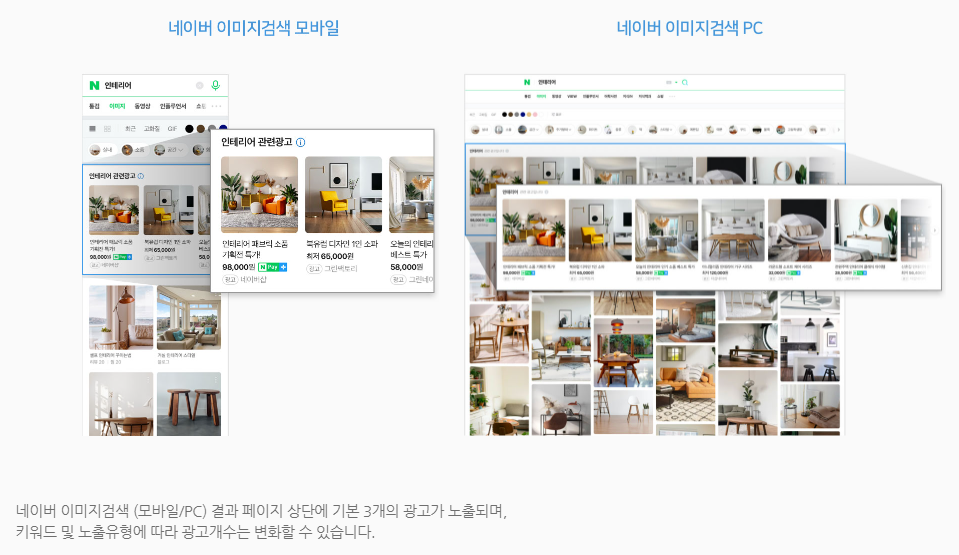The height and width of the screenshot is (555, 959).
Task: Open ad titled 북유럽 디자인 1인 소파
Action: [342, 244]
